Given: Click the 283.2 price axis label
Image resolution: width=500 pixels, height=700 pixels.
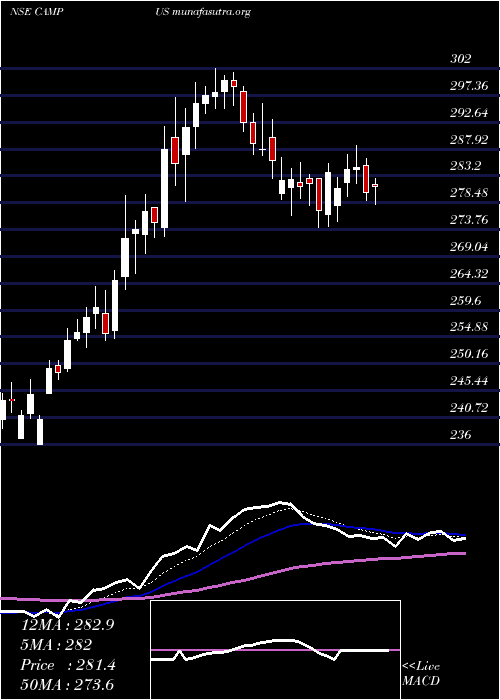Looking at the screenshot, I should pos(465,166).
